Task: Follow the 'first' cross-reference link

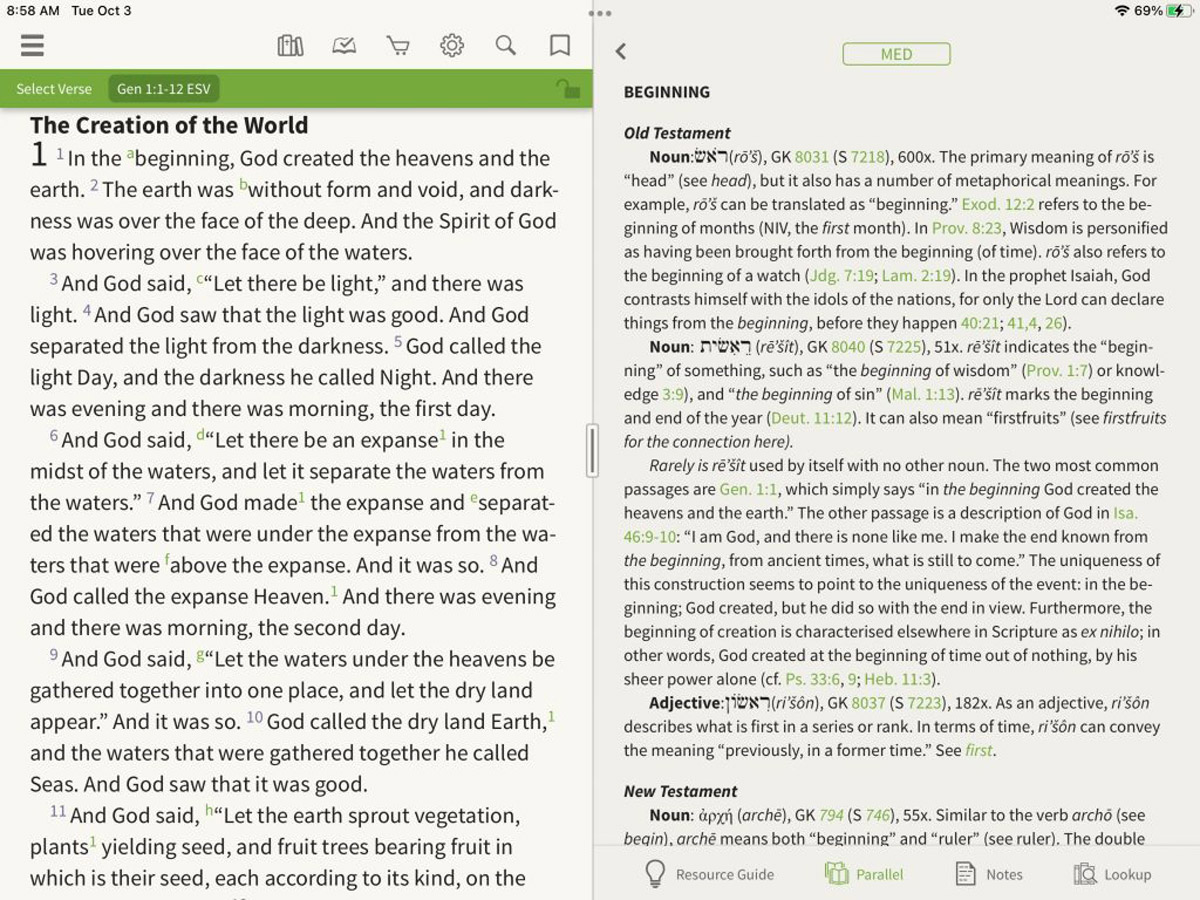Action: click(978, 750)
